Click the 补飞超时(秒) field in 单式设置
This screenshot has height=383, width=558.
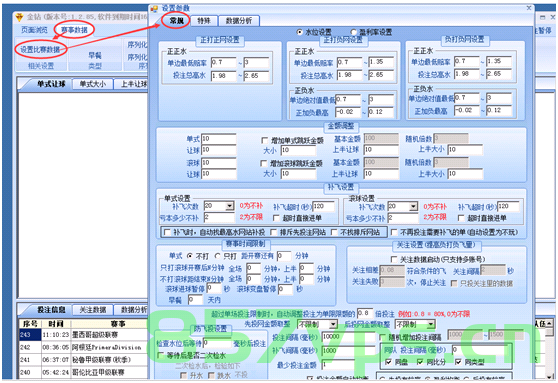click(323, 206)
